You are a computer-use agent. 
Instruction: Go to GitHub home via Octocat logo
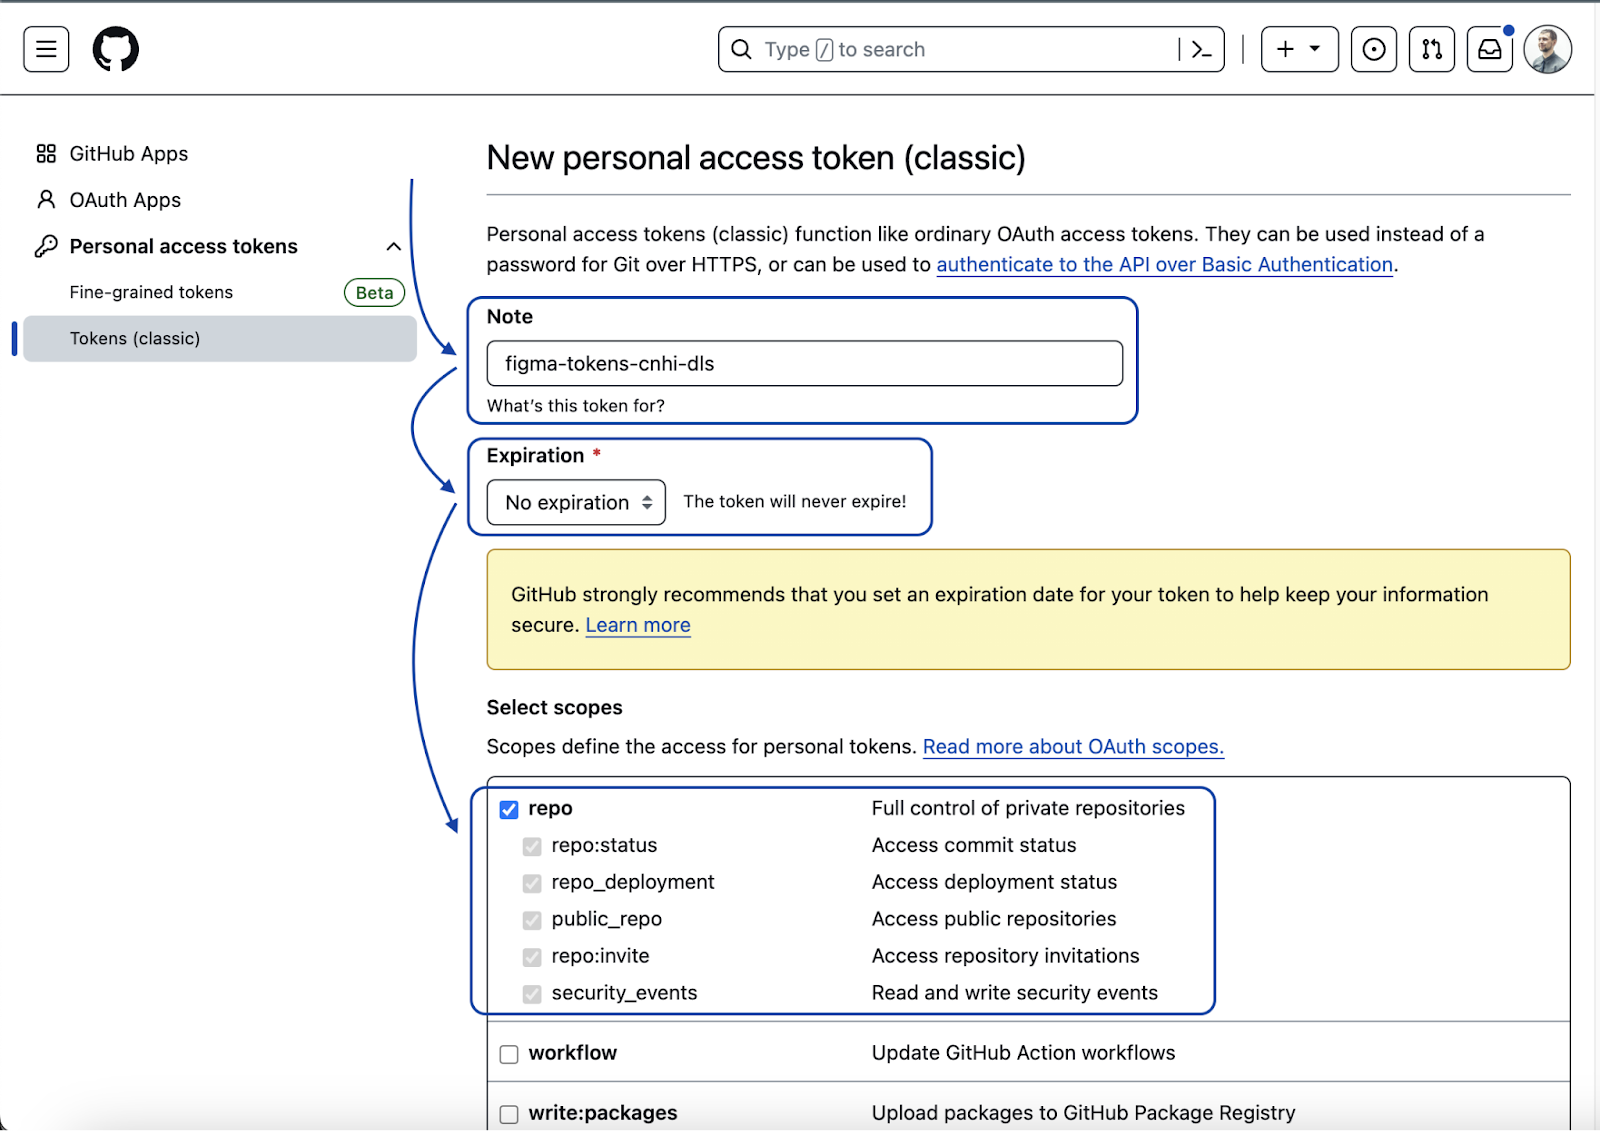pos(116,49)
